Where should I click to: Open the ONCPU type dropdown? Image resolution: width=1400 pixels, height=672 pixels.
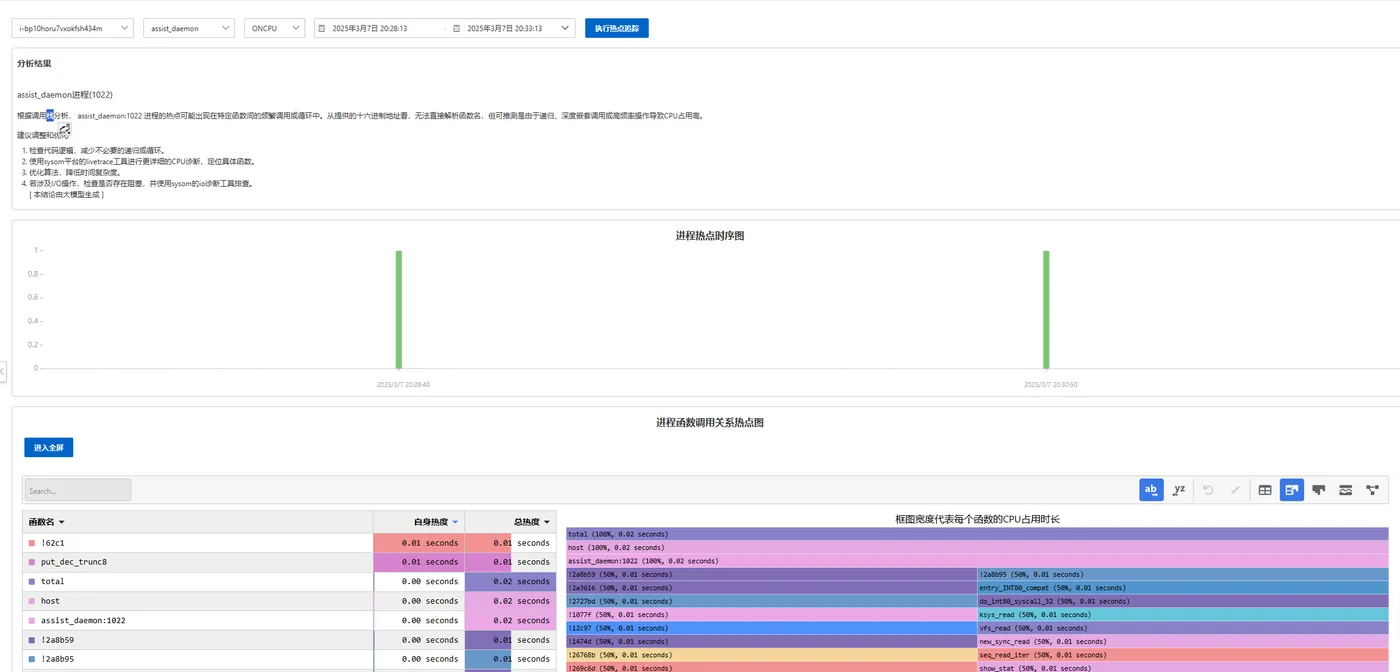click(x=274, y=29)
